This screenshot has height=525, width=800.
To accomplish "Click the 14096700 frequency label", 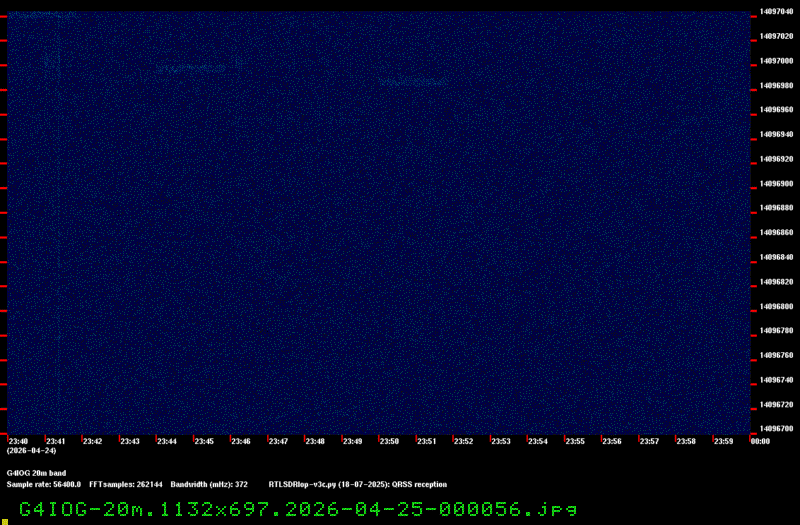I will pos(777,429).
